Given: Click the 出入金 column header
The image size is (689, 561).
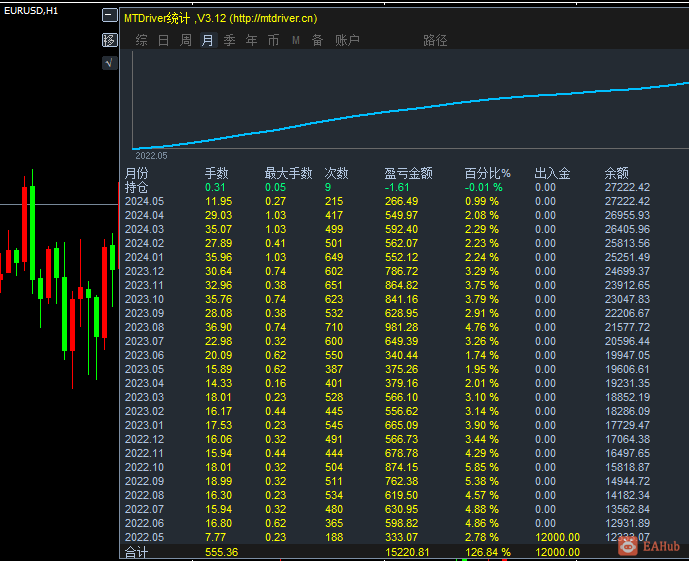Looking at the screenshot, I should pyautogui.click(x=552, y=173).
